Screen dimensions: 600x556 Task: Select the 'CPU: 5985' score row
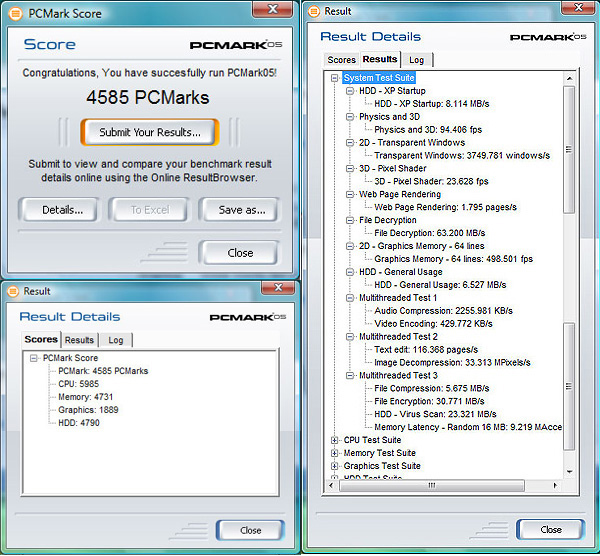tap(78, 384)
